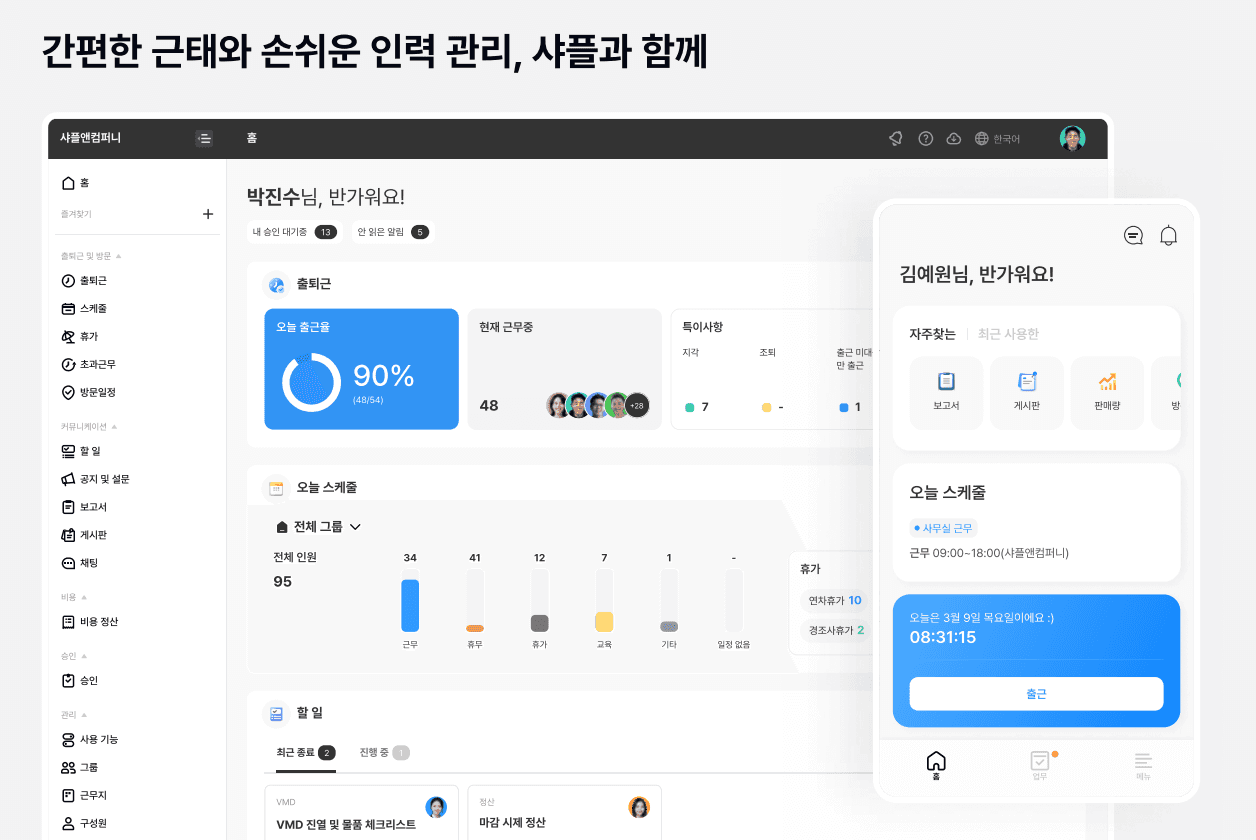Select the 자주찾는 tab in mobile app
This screenshot has height=840, width=1256.
click(x=932, y=334)
